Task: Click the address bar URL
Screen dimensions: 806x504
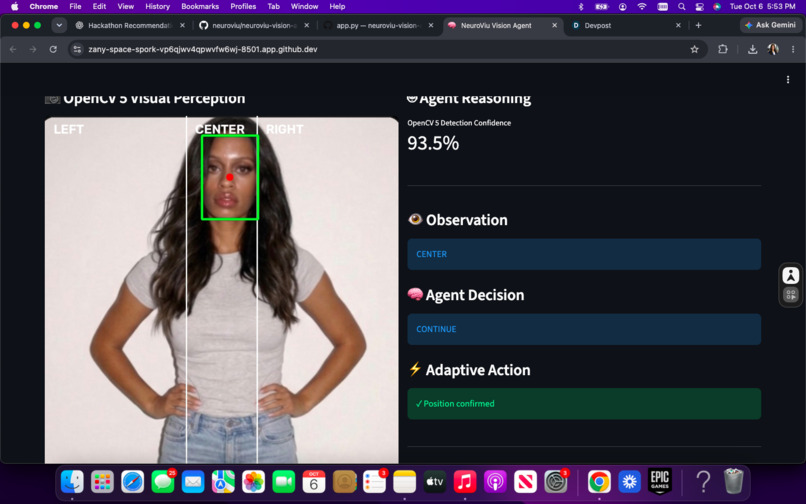Action: [203, 49]
